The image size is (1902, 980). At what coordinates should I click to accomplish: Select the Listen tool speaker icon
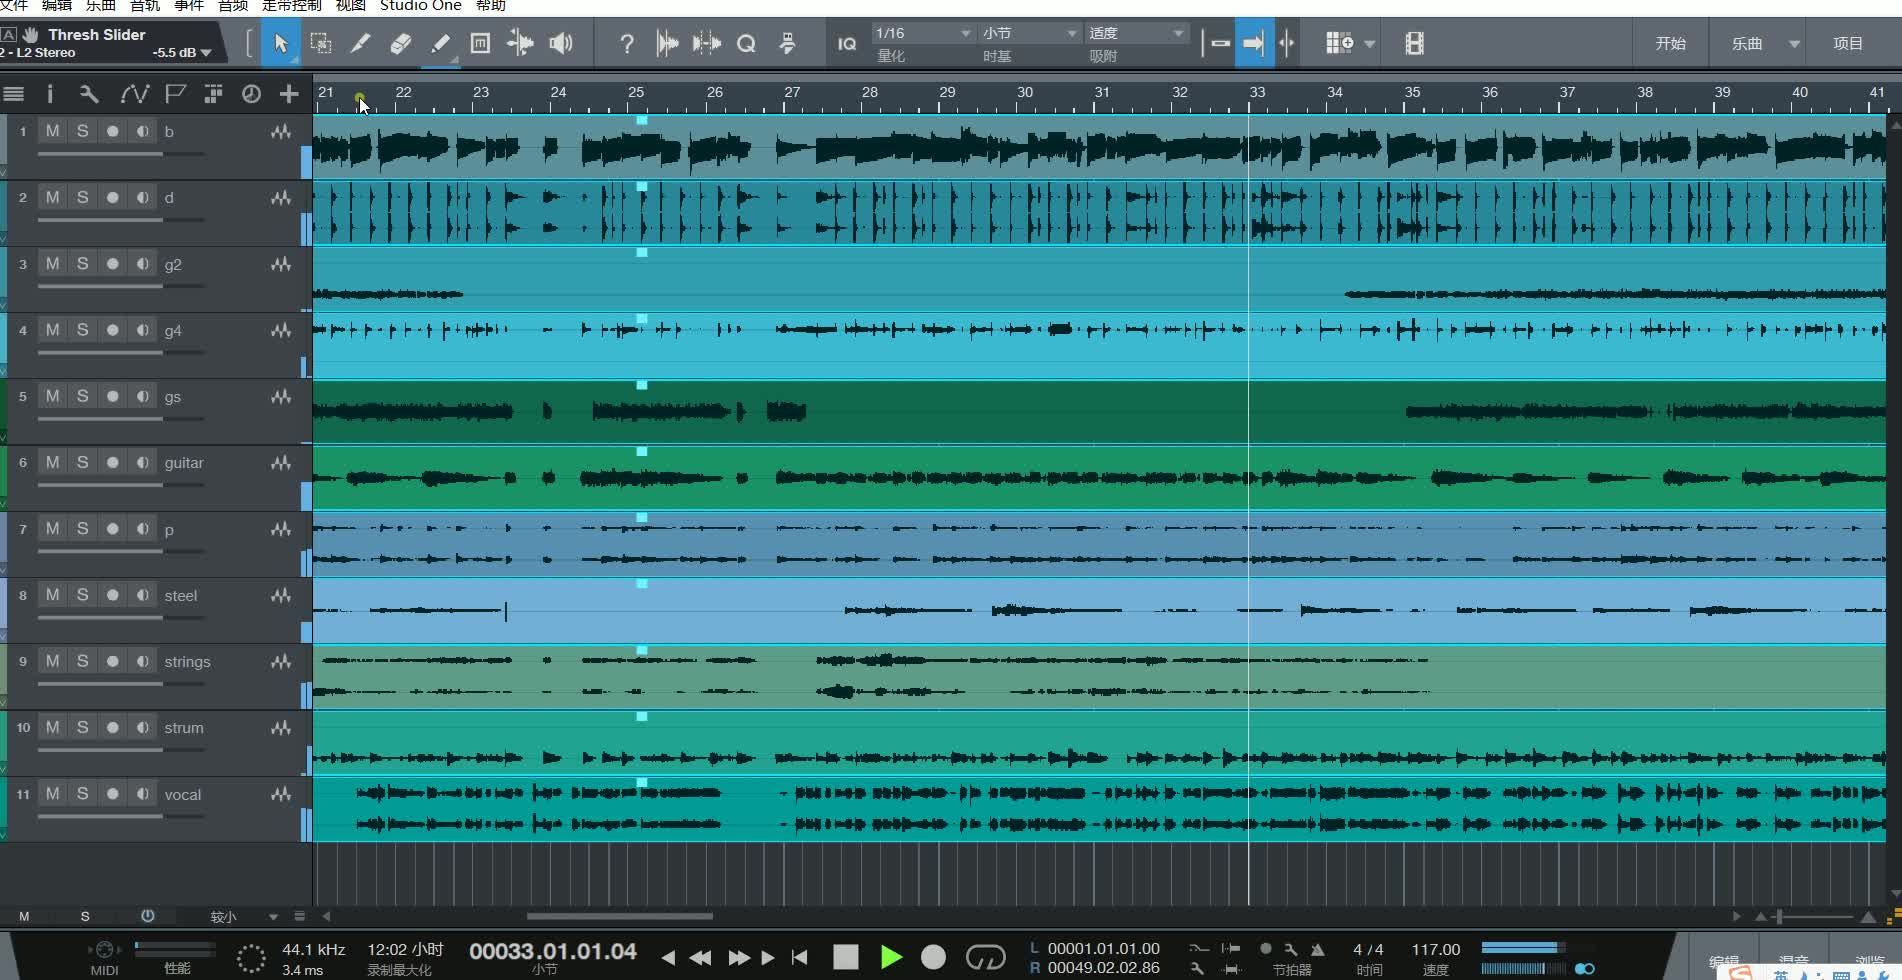click(x=561, y=43)
